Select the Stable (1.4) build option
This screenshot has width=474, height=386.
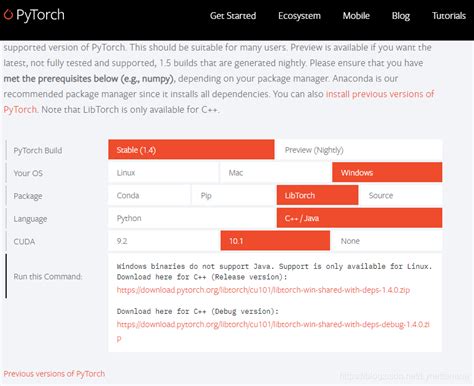[x=191, y=150]
